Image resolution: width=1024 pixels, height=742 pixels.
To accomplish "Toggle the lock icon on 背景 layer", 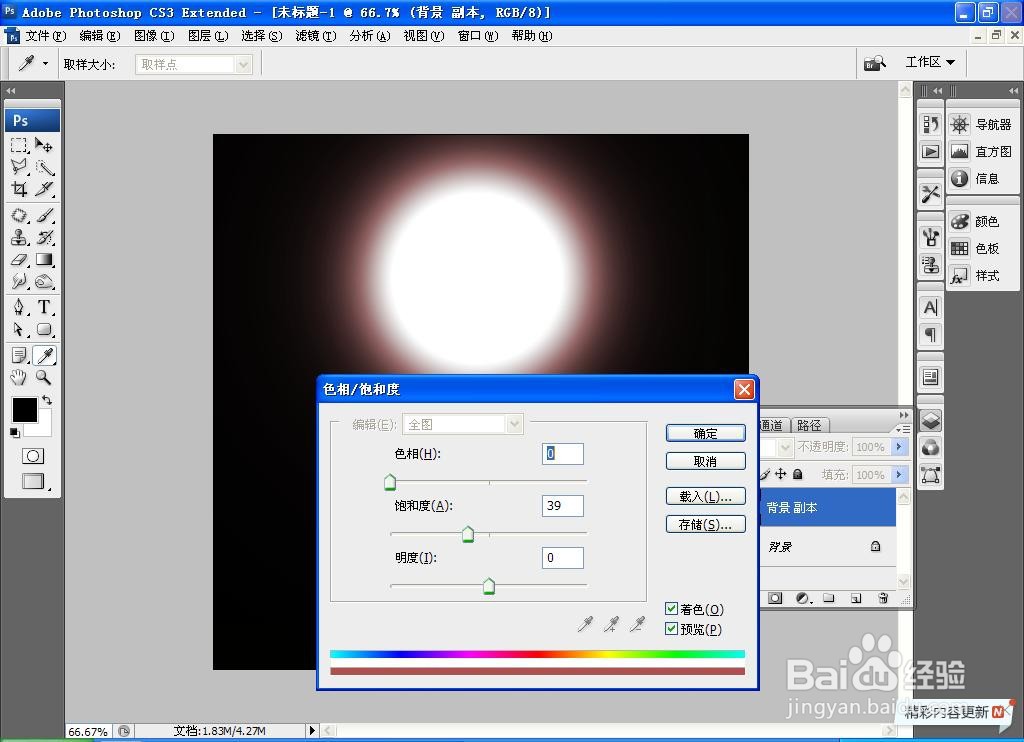I will (874, 546).
